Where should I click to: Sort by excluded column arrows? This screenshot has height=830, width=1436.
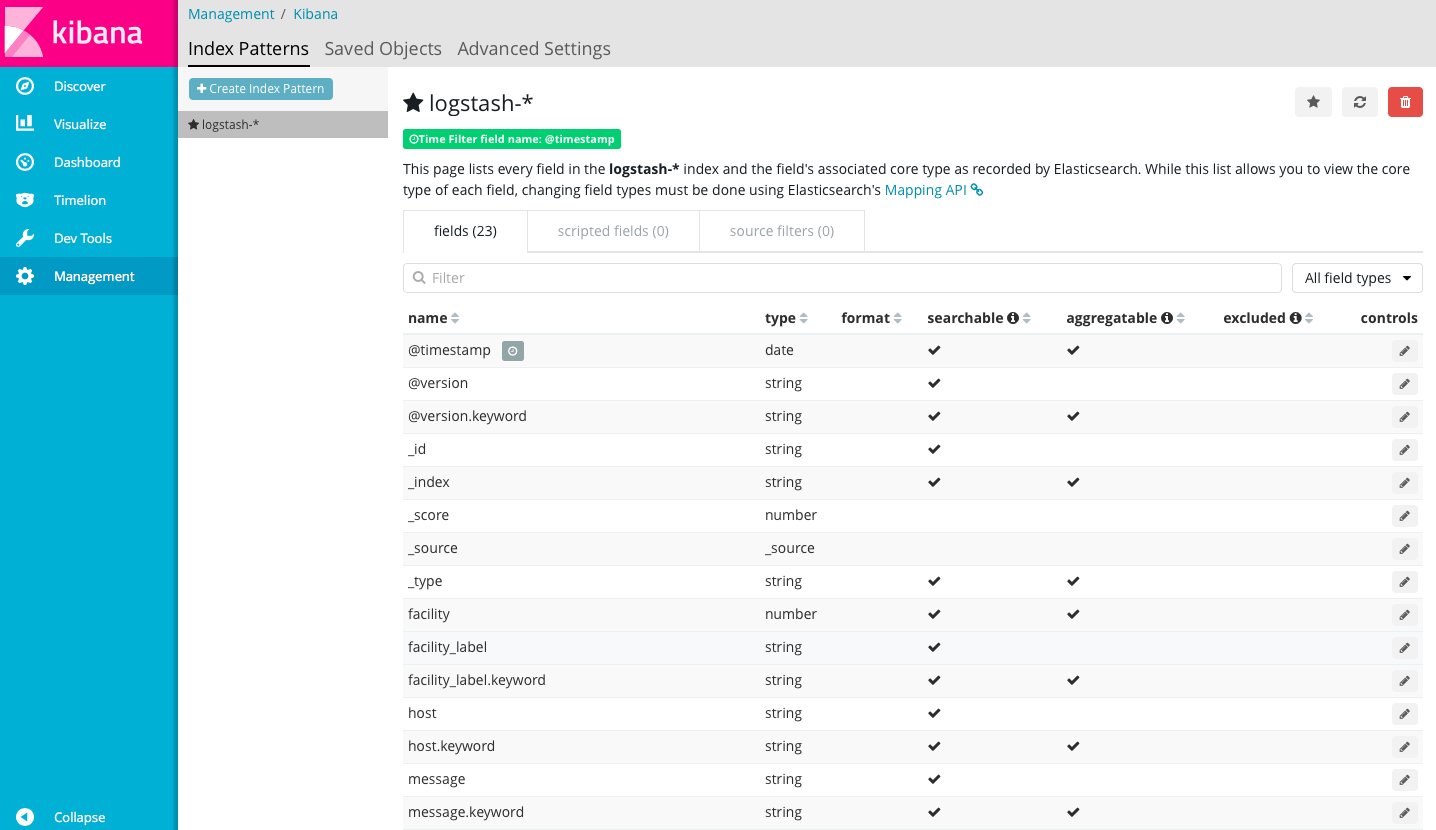pyautogui.click(x=1310, y=318)
